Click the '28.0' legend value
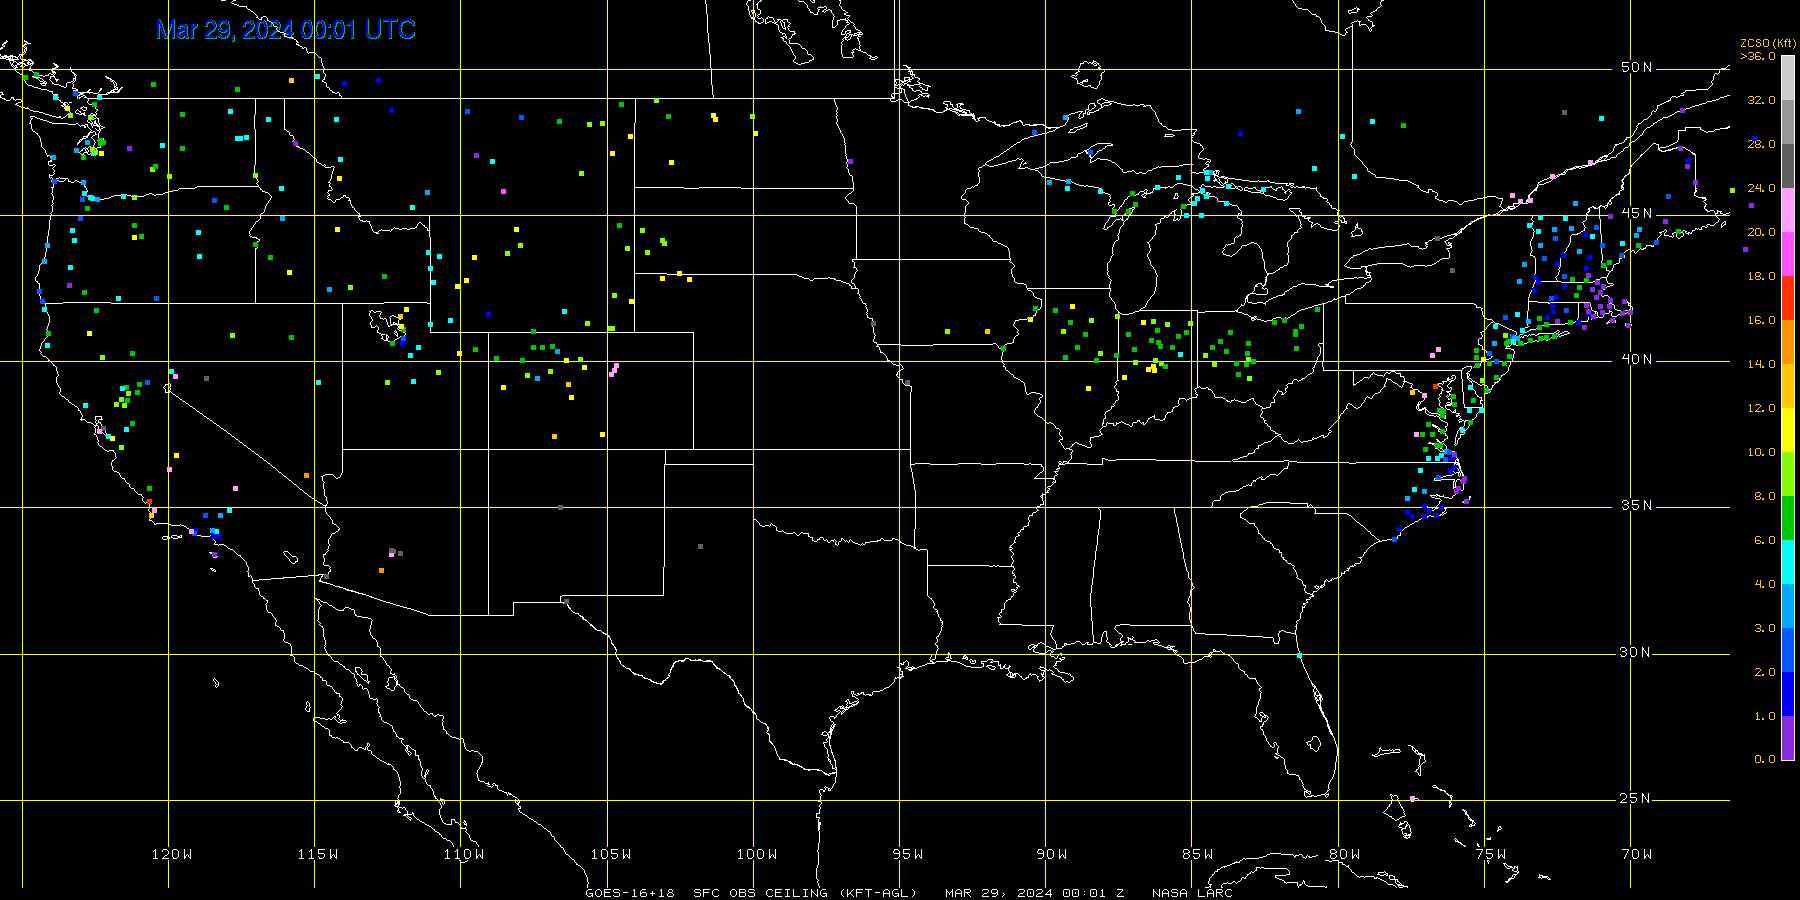This screenshot has width=1800, height=900. click(x=1761, y=144)
